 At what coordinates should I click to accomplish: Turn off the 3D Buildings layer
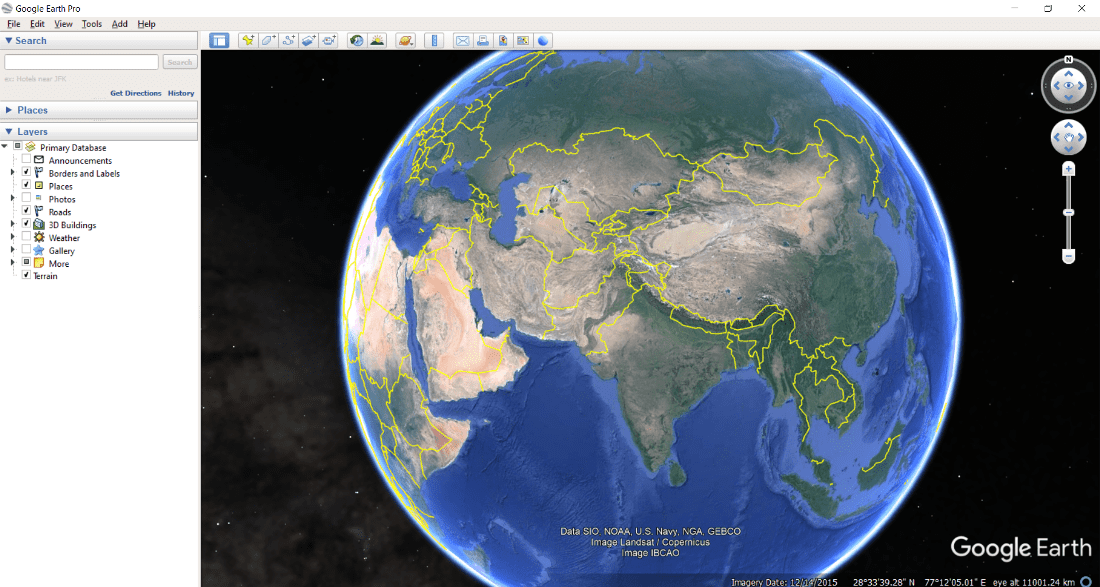pos(26,224)
